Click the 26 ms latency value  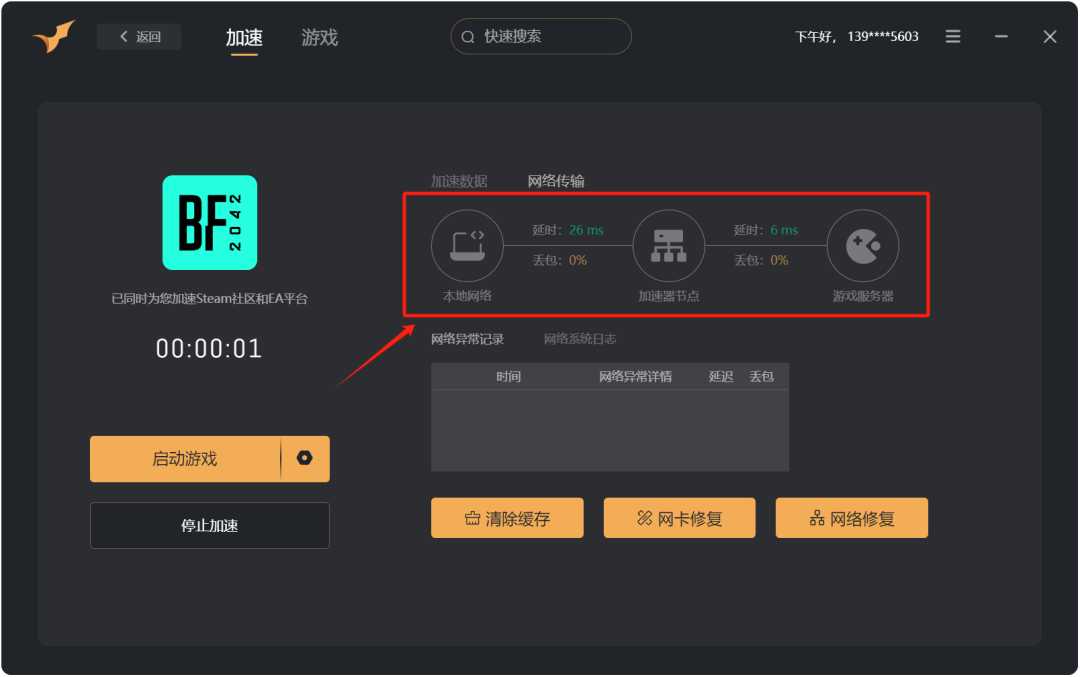point(586,230)
